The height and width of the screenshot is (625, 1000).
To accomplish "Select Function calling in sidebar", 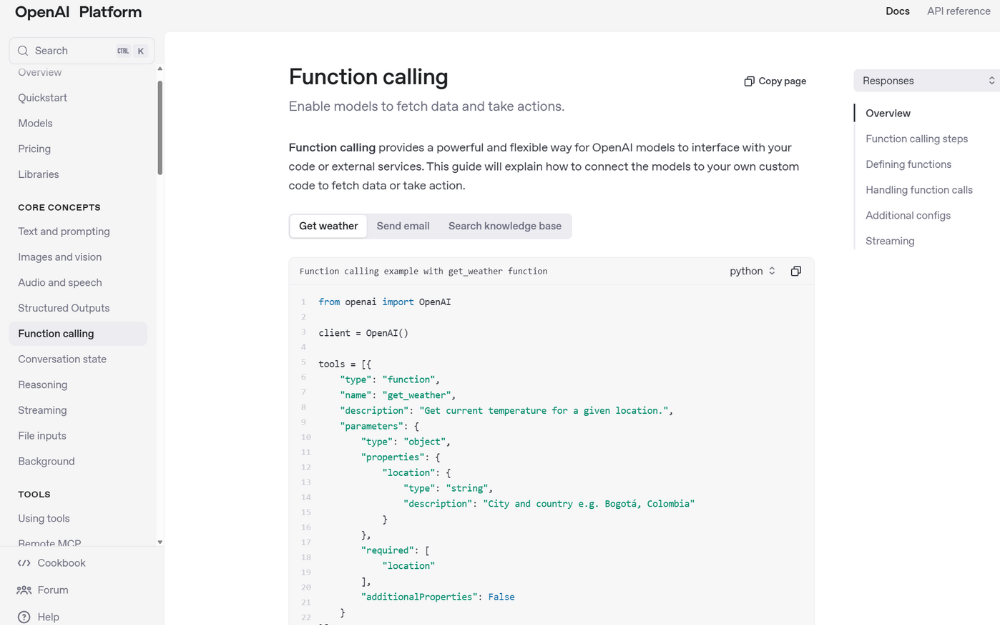I will tap(78, 334).
